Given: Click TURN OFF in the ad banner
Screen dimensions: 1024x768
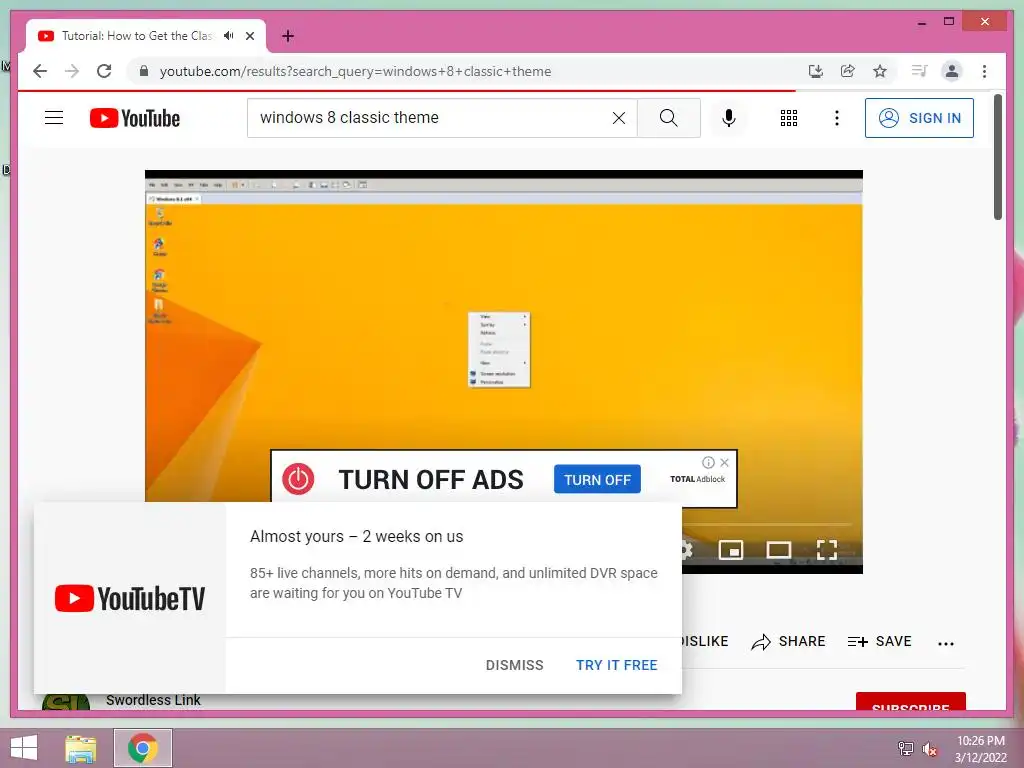Looking at the screenshot, I should (x=597, y=479).
